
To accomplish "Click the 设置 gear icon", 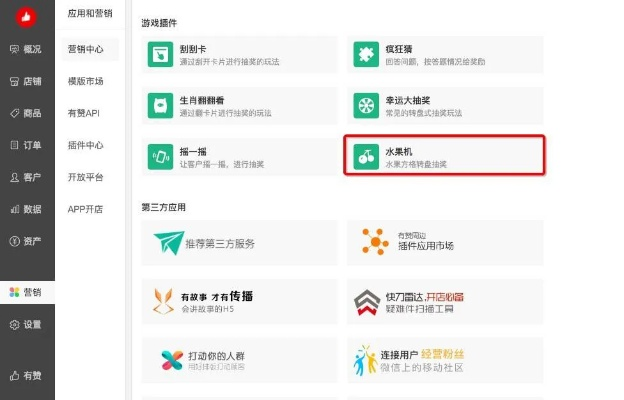I will pyautogui.click(x=14, y=325).
